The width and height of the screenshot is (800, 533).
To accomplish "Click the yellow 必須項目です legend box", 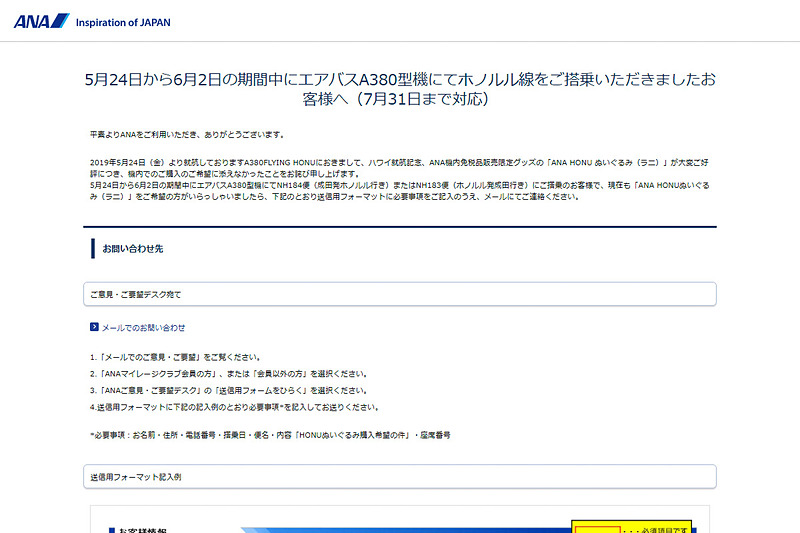I will (632, 527).
